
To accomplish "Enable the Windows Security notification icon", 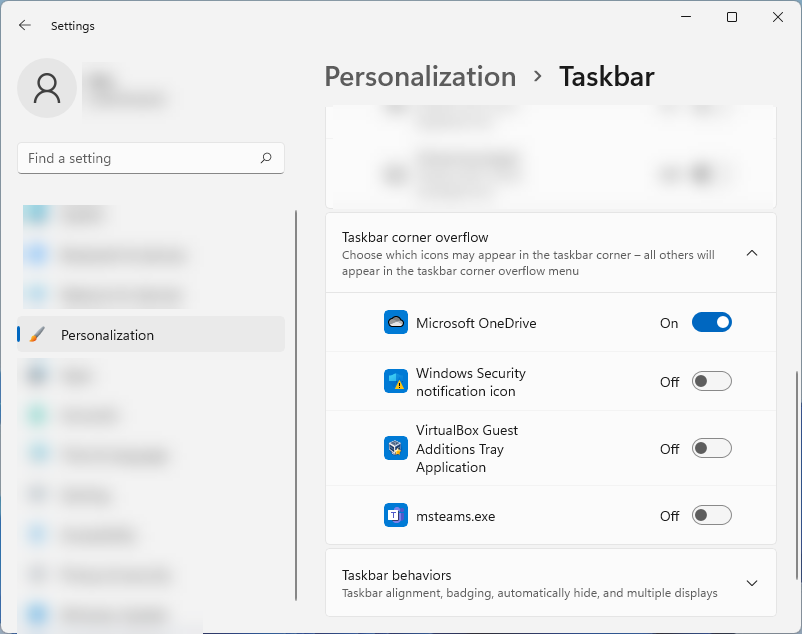I will click(712, 381).
